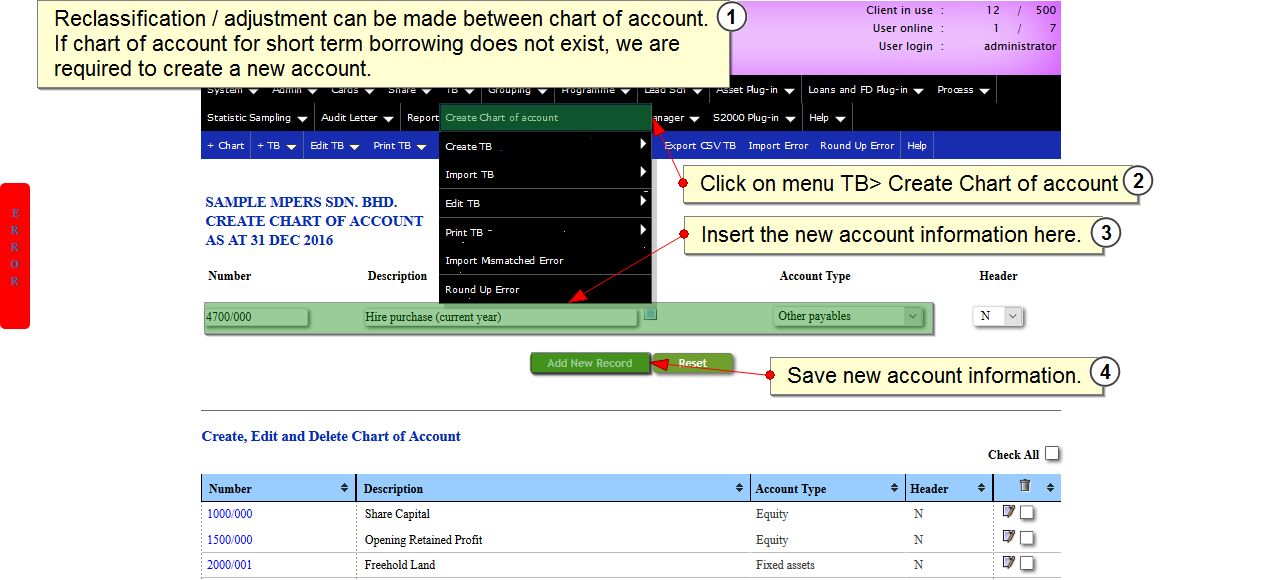
Task: Click edit icon for Freehold Land row
Action: pos(1009,563)
